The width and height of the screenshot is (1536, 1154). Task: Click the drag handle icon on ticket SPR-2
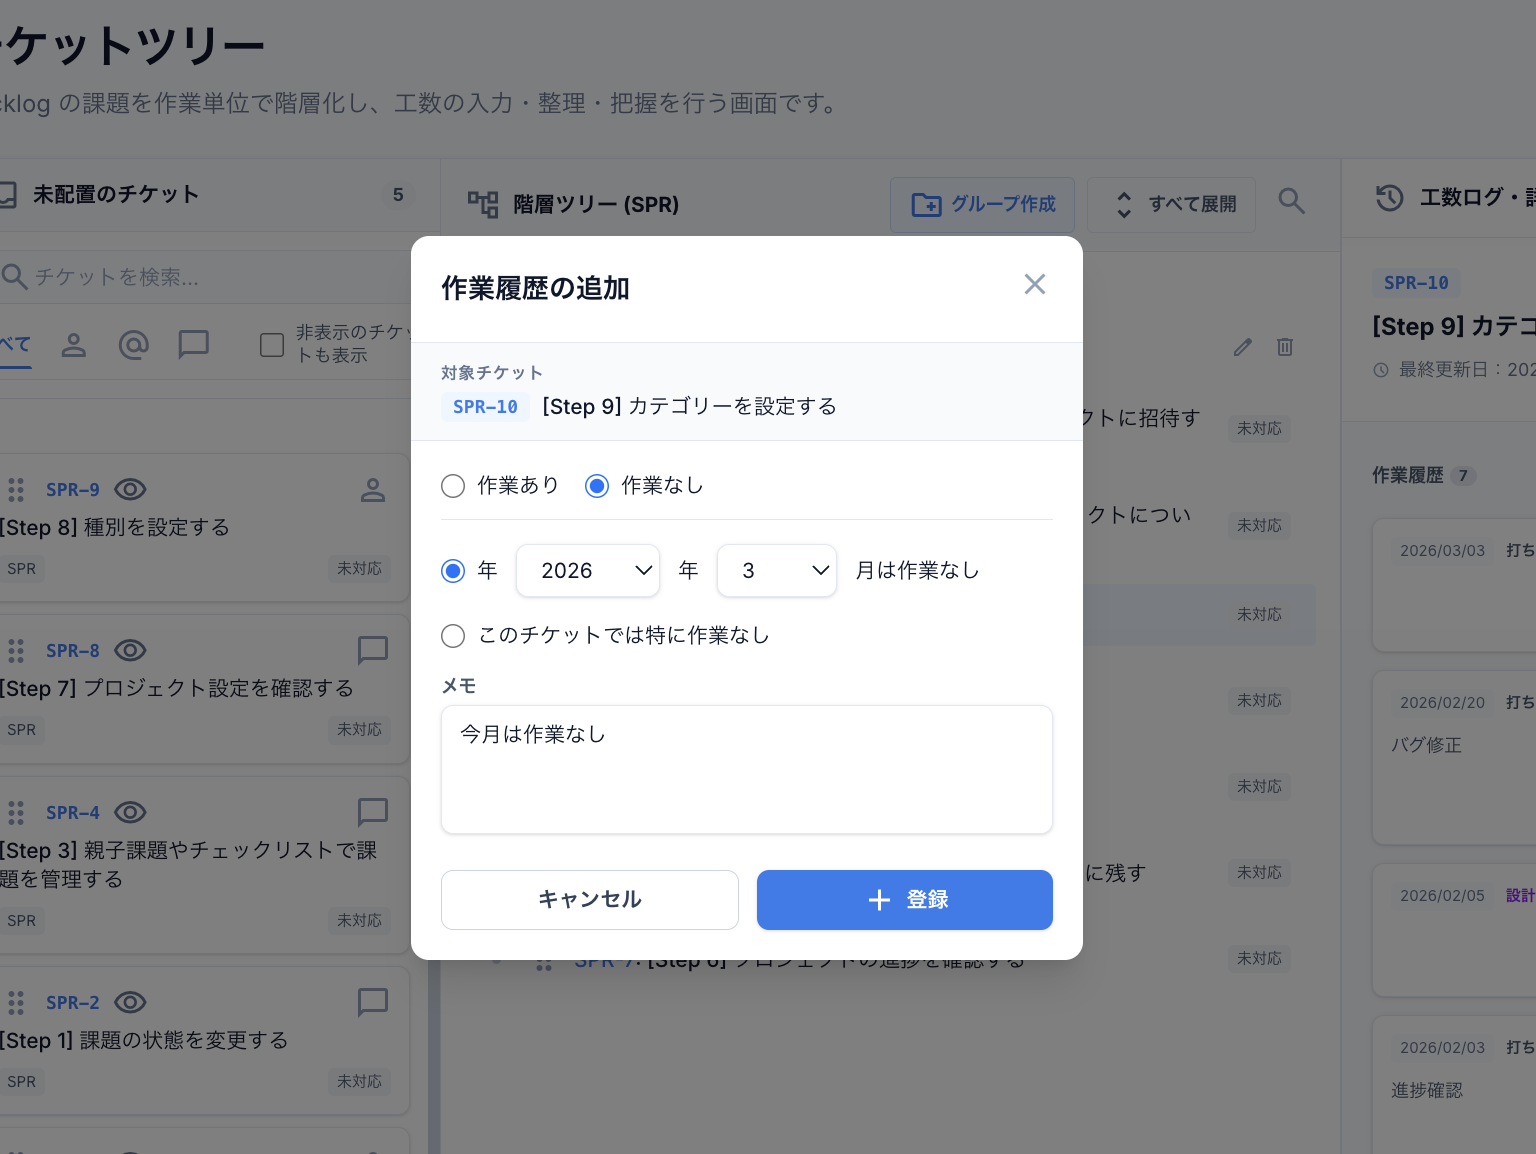[15, 1002]
